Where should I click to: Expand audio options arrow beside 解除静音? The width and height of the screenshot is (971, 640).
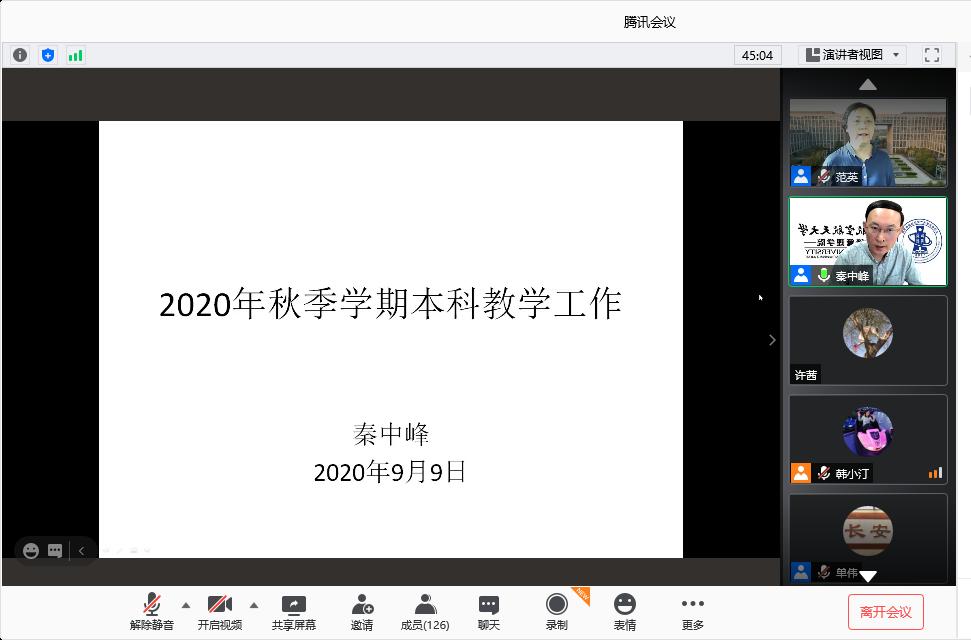click(x=185, y=605)
